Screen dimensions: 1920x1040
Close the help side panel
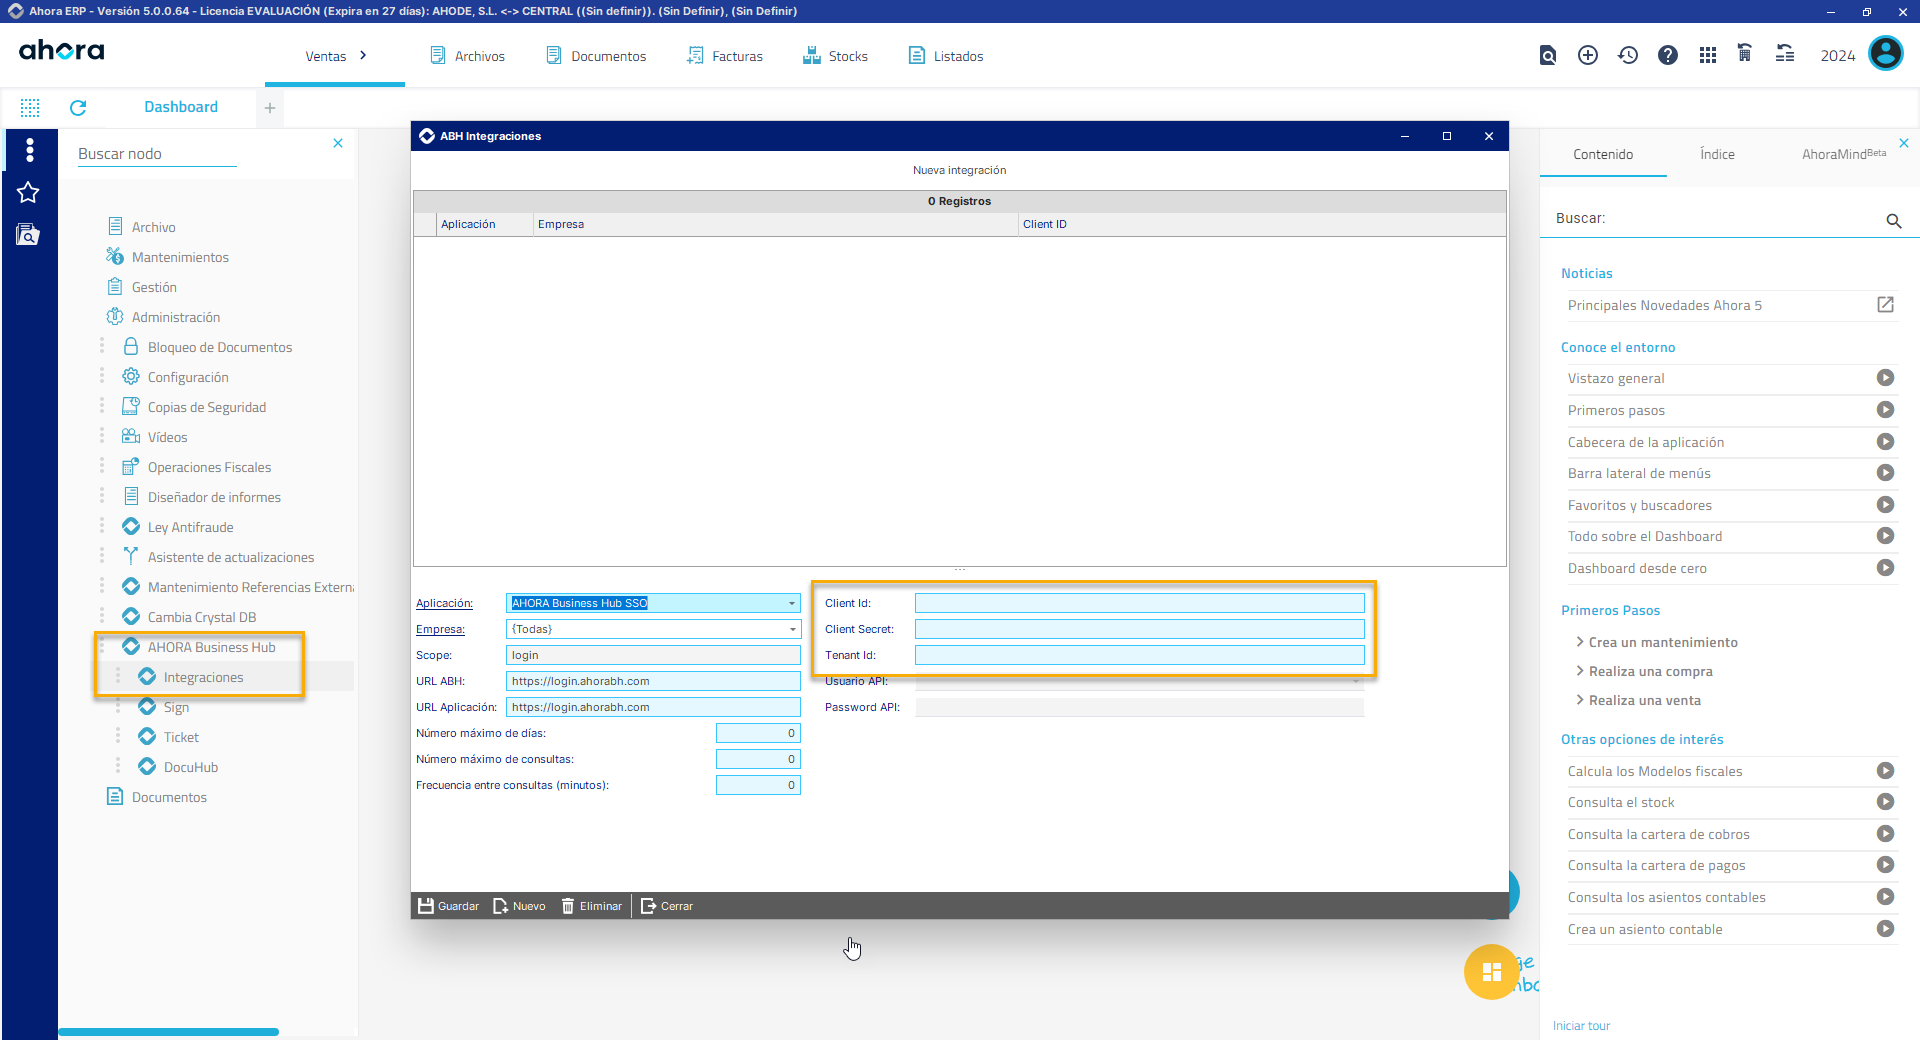pos(1904,143)
